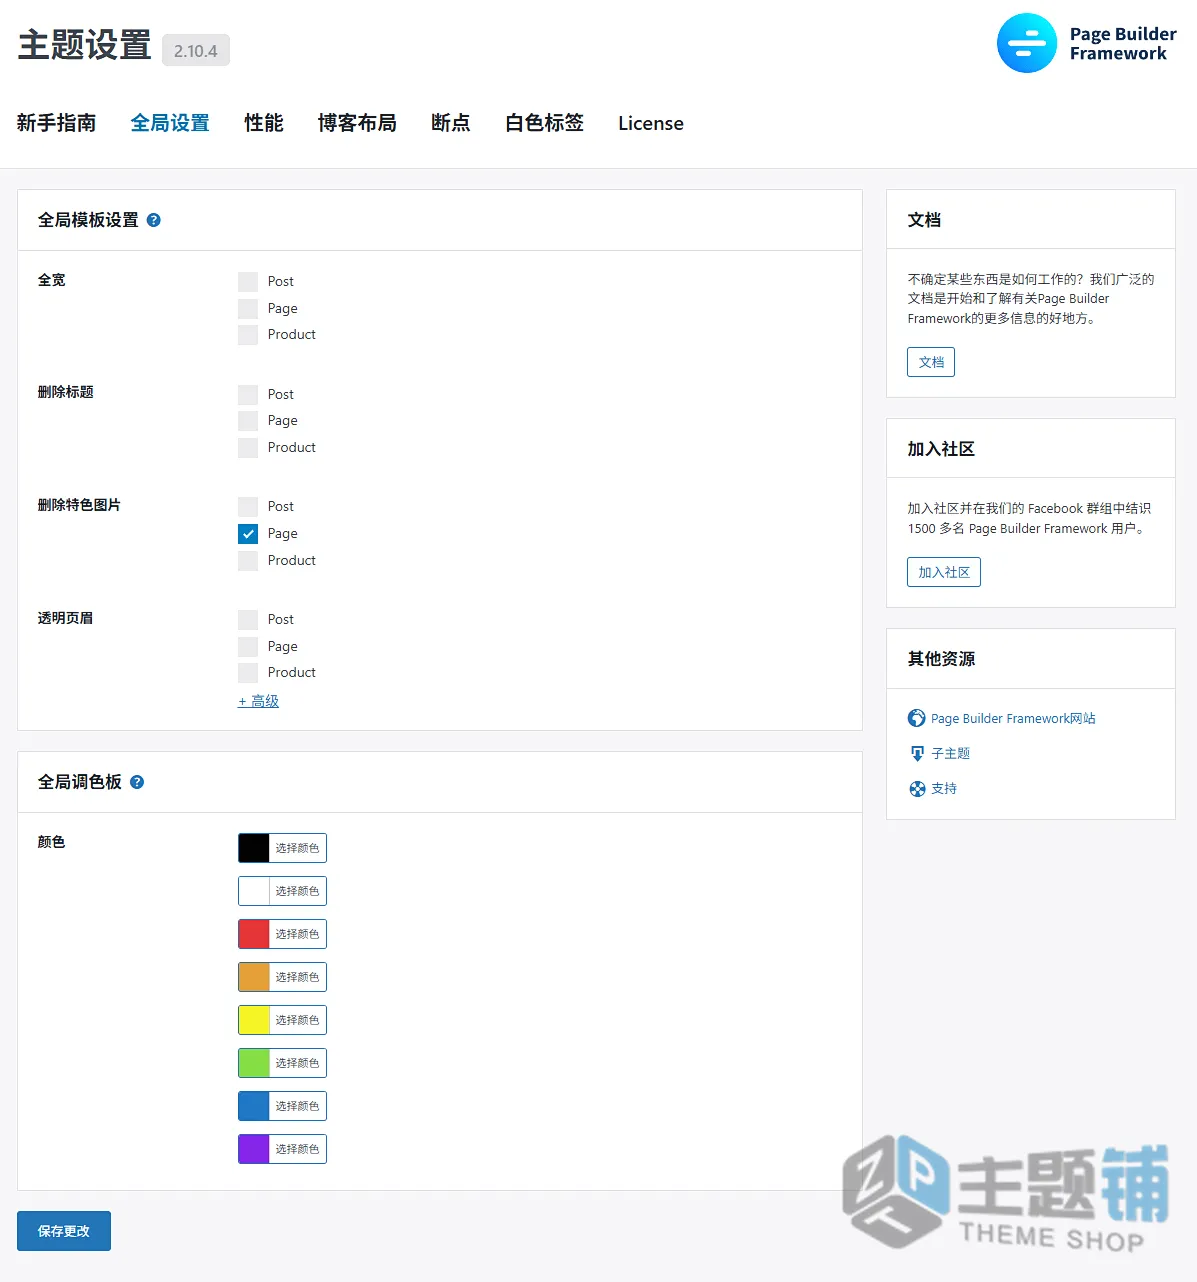Open help icon next to 全局模板设置
This screenshot has height=1282, width=1197.
pos(154,220)
